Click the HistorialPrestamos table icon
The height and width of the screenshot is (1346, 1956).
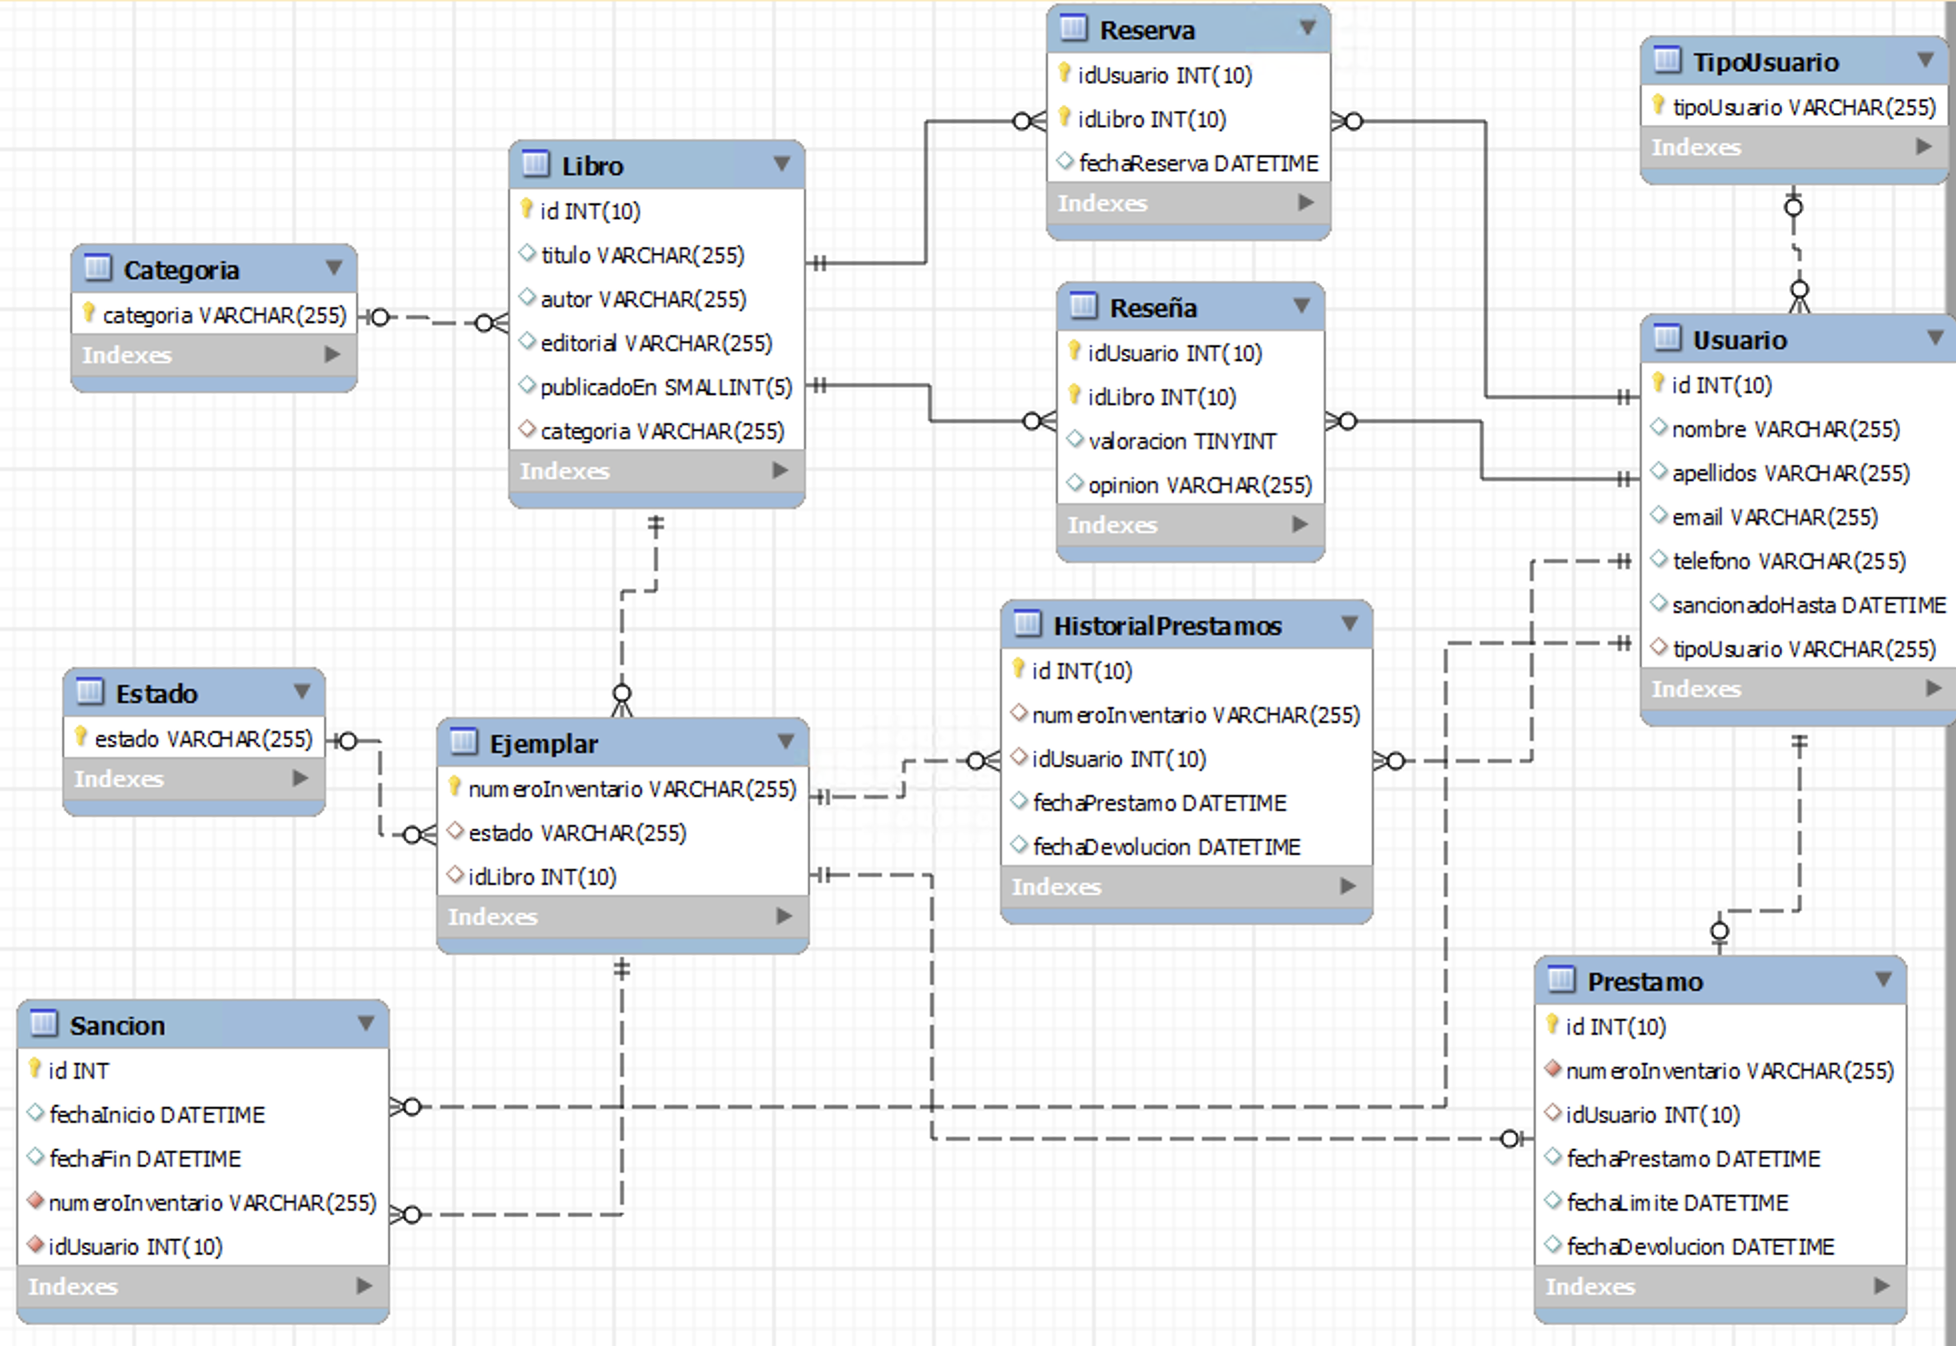coord(1028,624)
